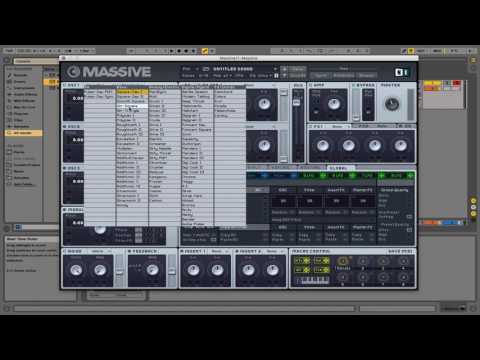The image size is (480, 360).
Task: Click the fourth knob in filter F2 section
Action: point(401,145)
